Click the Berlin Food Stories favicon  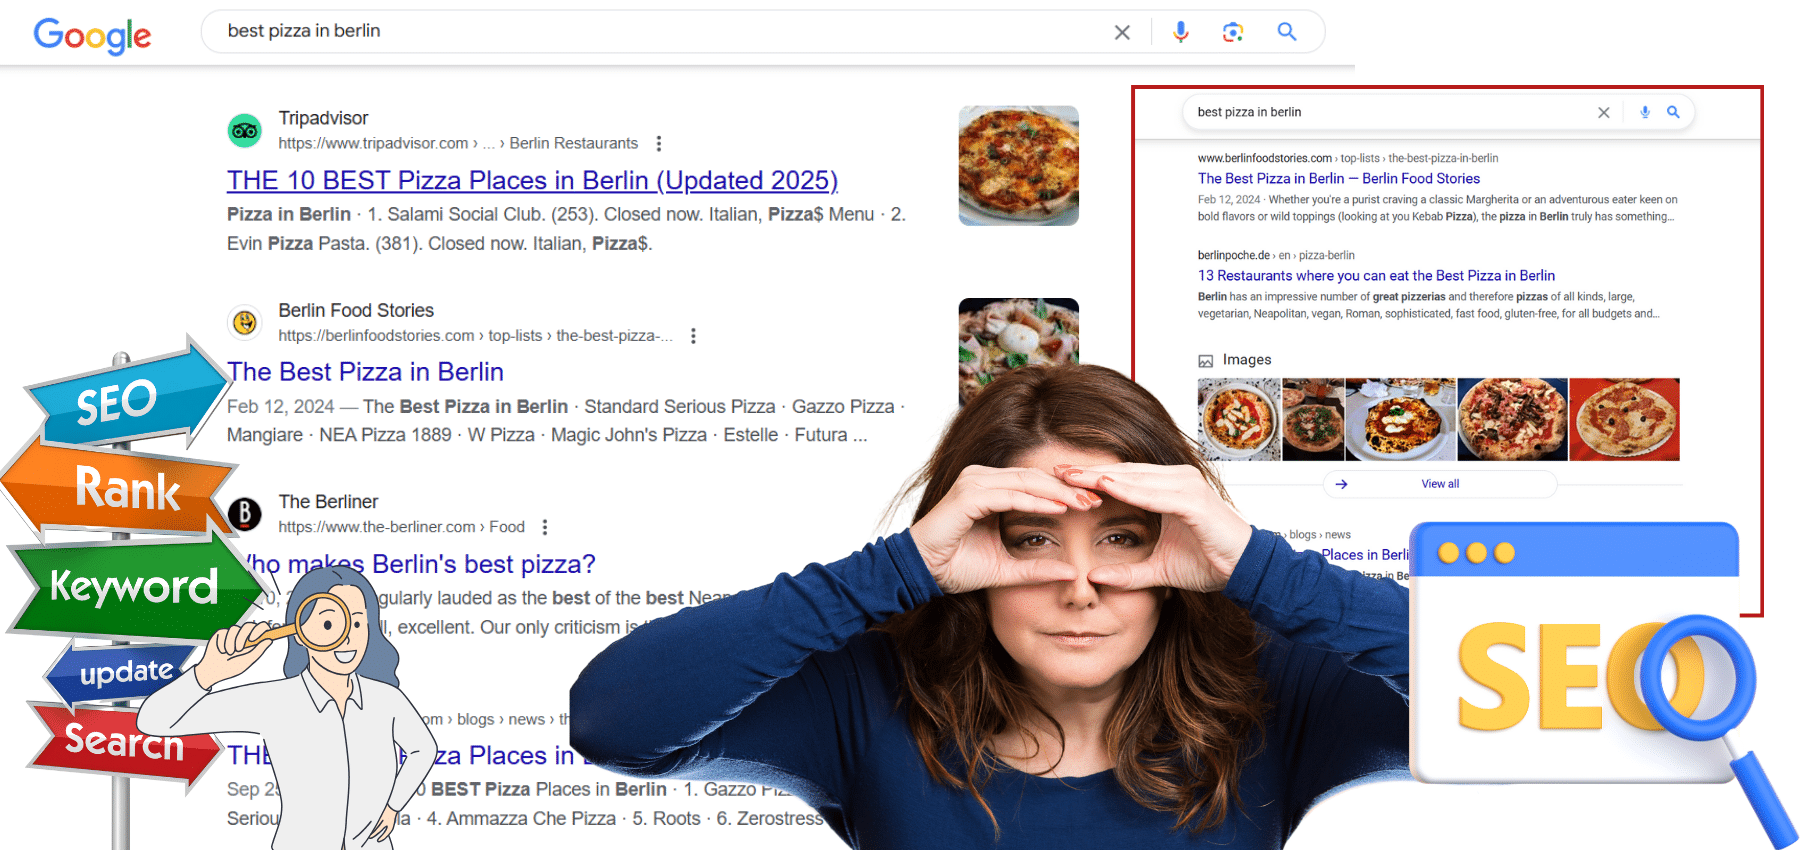pyautogui.click(x=245, y=323)
